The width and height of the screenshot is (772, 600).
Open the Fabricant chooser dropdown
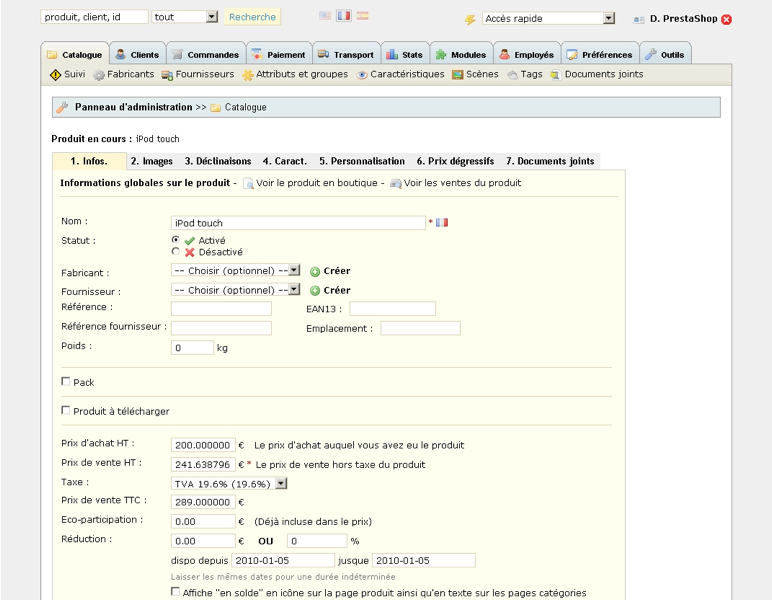coord(235,271)
